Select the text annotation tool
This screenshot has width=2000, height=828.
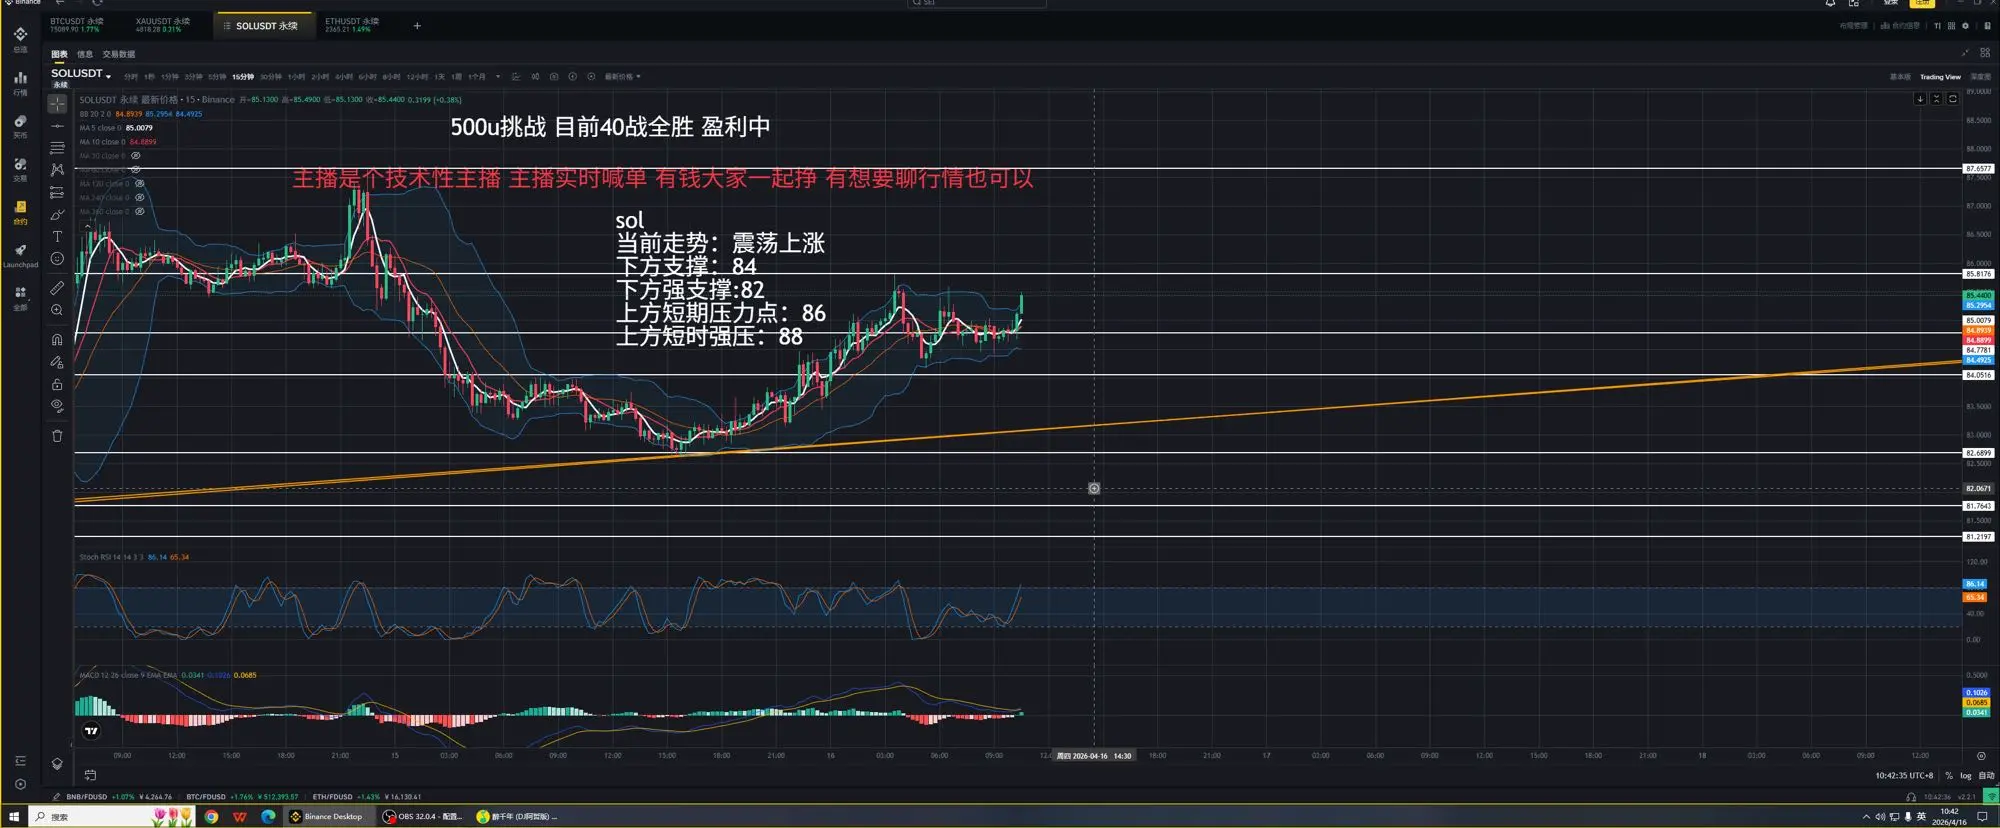pos(57,237)
